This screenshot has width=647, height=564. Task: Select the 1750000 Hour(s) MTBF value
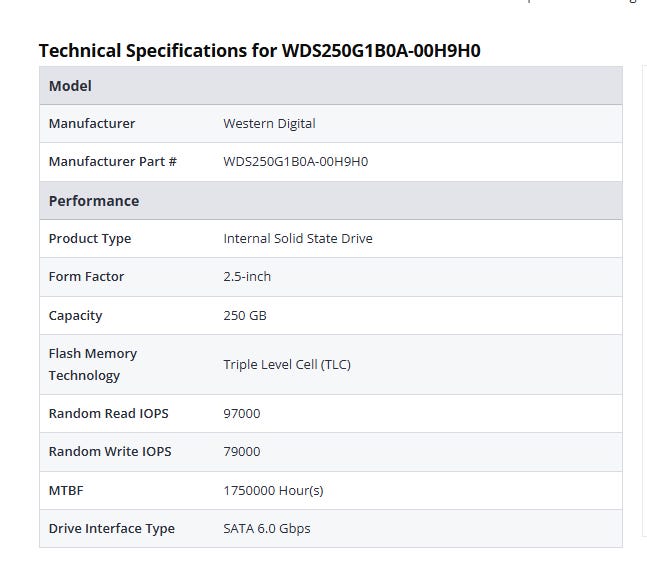[273, 491]
